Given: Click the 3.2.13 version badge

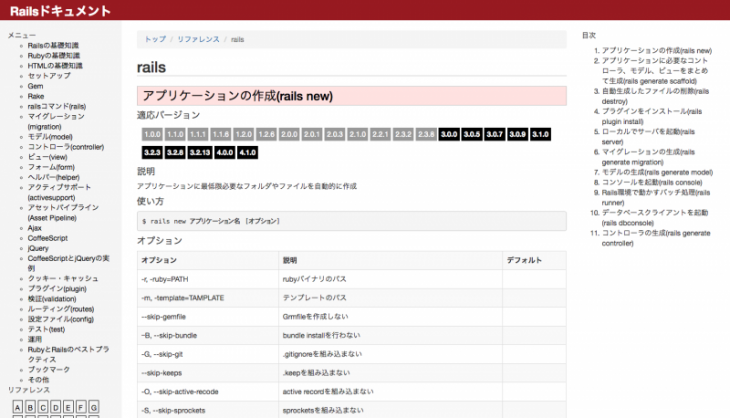Looking at the screenshot, I should pyautogui.click(x=200, y=152).
